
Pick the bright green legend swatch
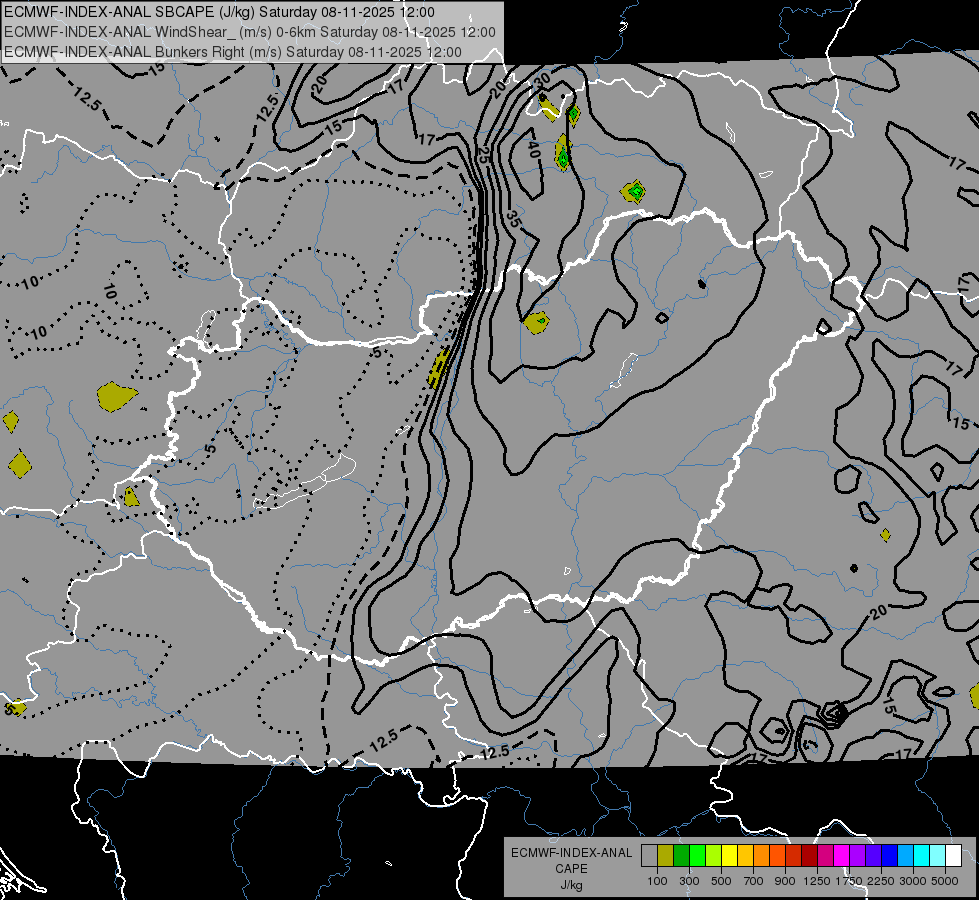point(697,856)
